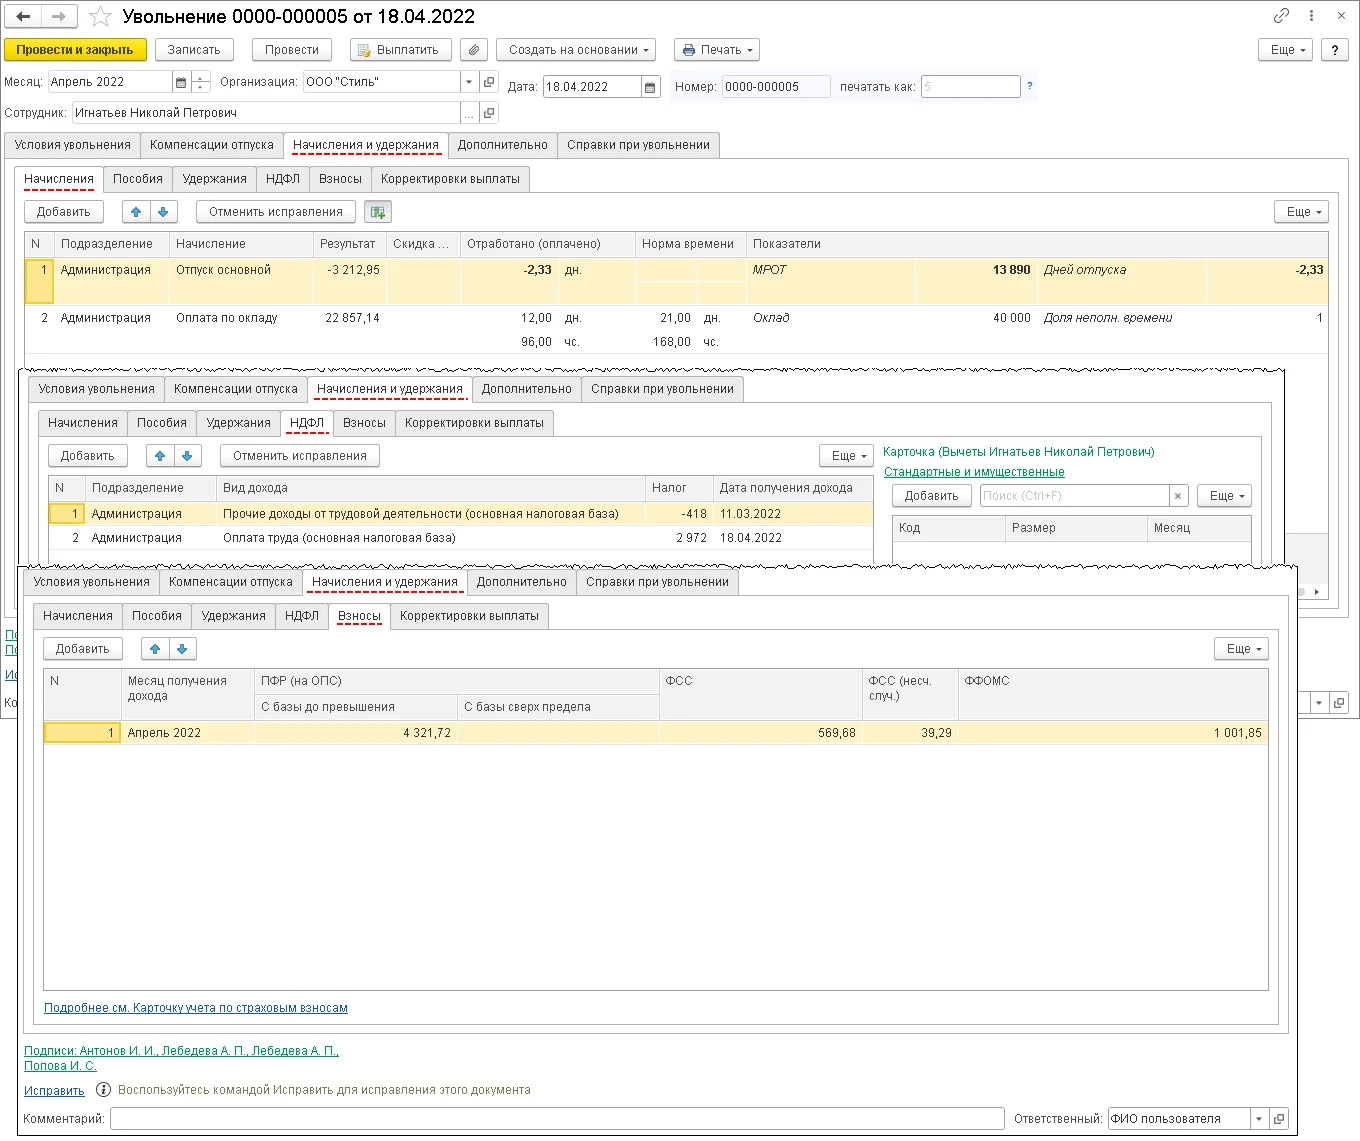Open the Справки при увольнении tab in the top panel
Screen dimensions: 1360x1141
(x=638, y=145)
